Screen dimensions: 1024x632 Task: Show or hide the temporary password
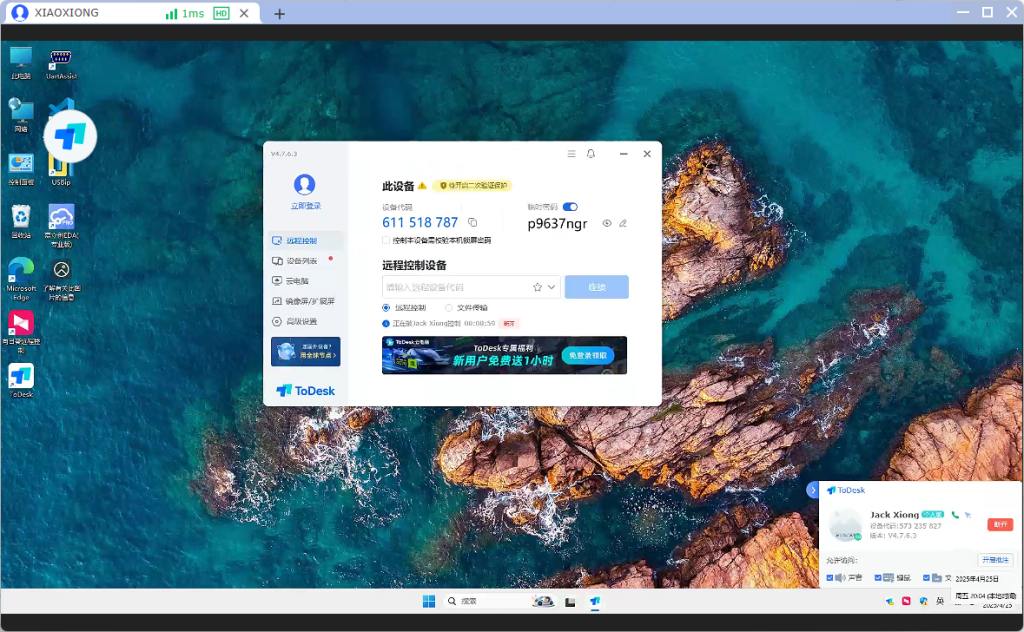(607, 223)
